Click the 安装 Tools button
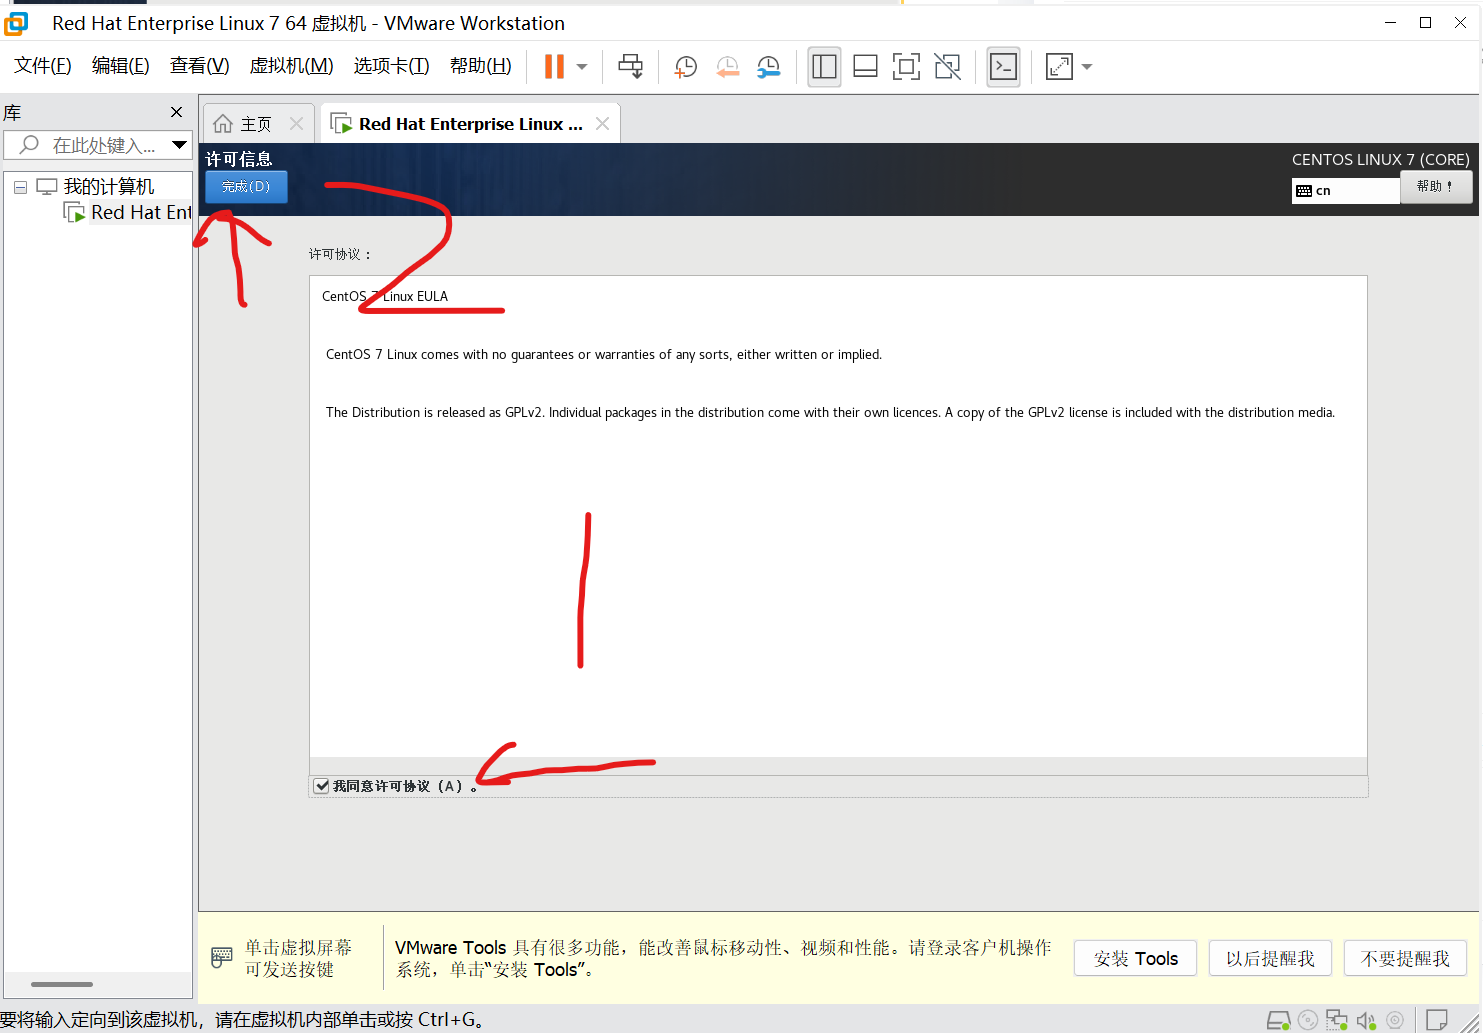Screen dimensions: 1483x1033 tap(1134, 957)
